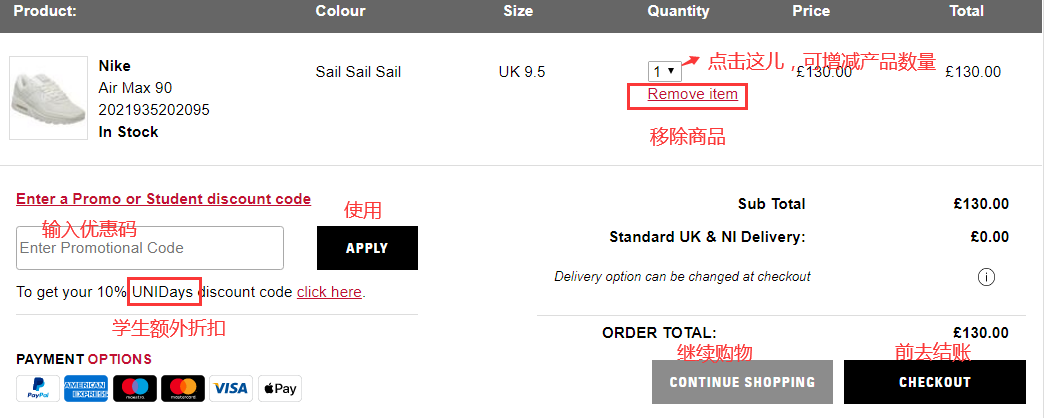Viewport: 1046px width, 418px height.
Task: Proceed with the CHECKOUT button
Action: (935, 382)
